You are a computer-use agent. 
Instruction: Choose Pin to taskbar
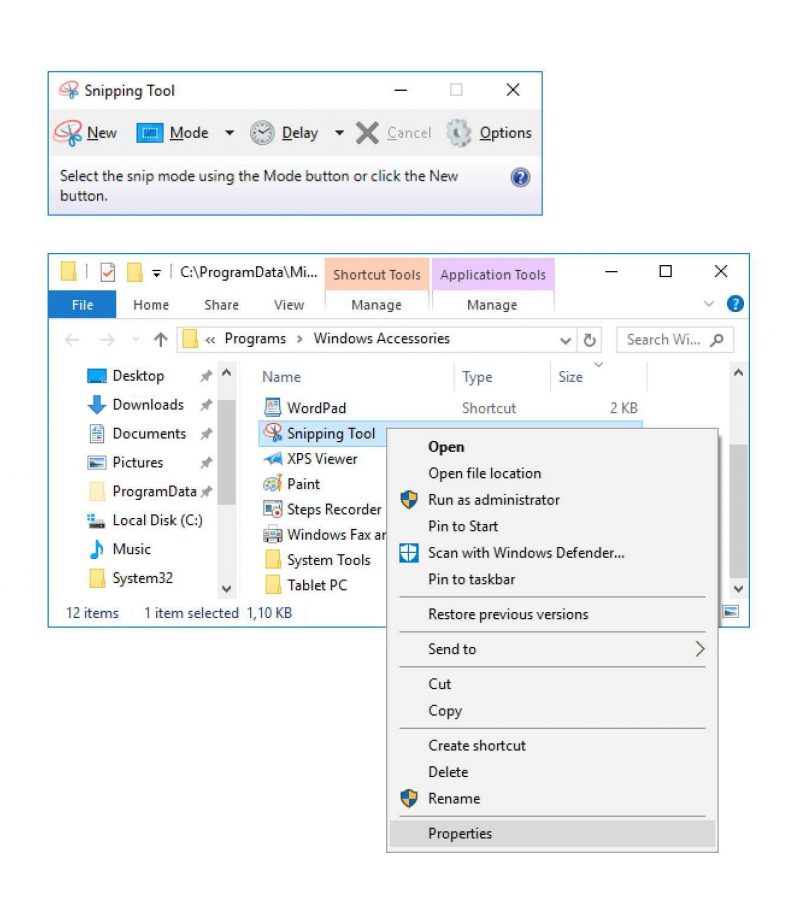(552, 579)
